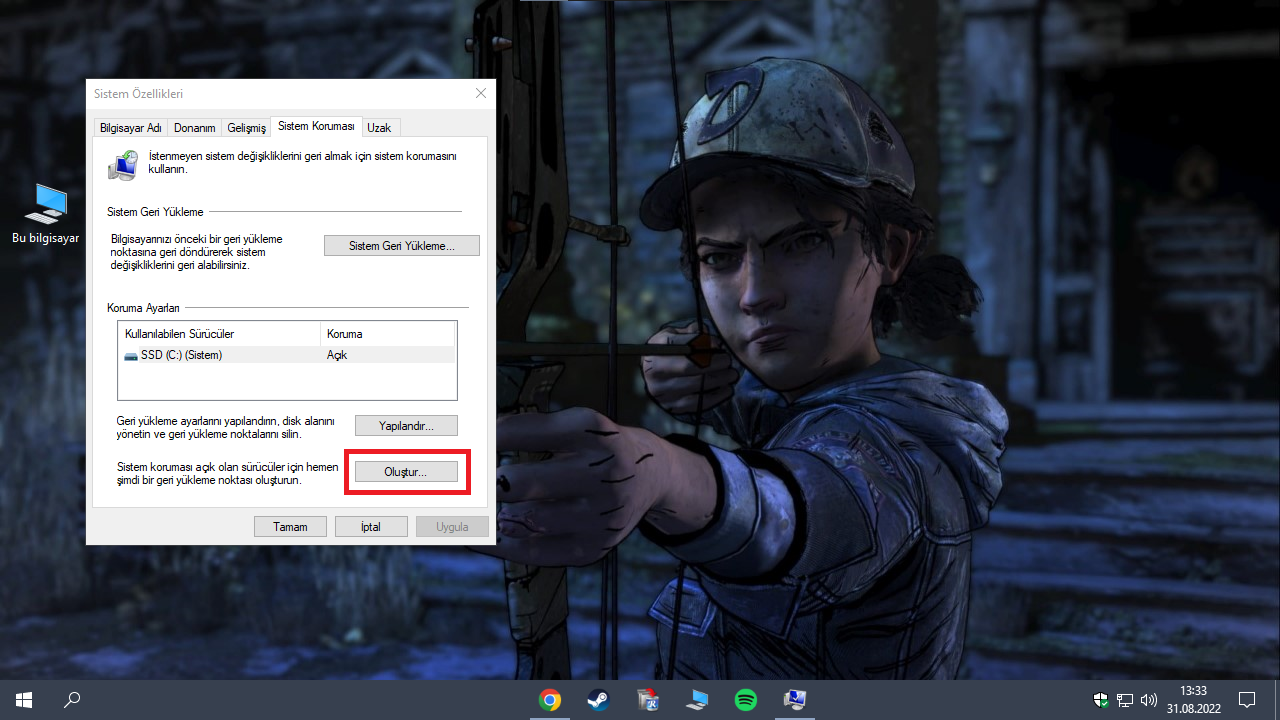
Task: Go to the Gelişmiş tab
Action: pyautogui.click(x=246, y=127)
